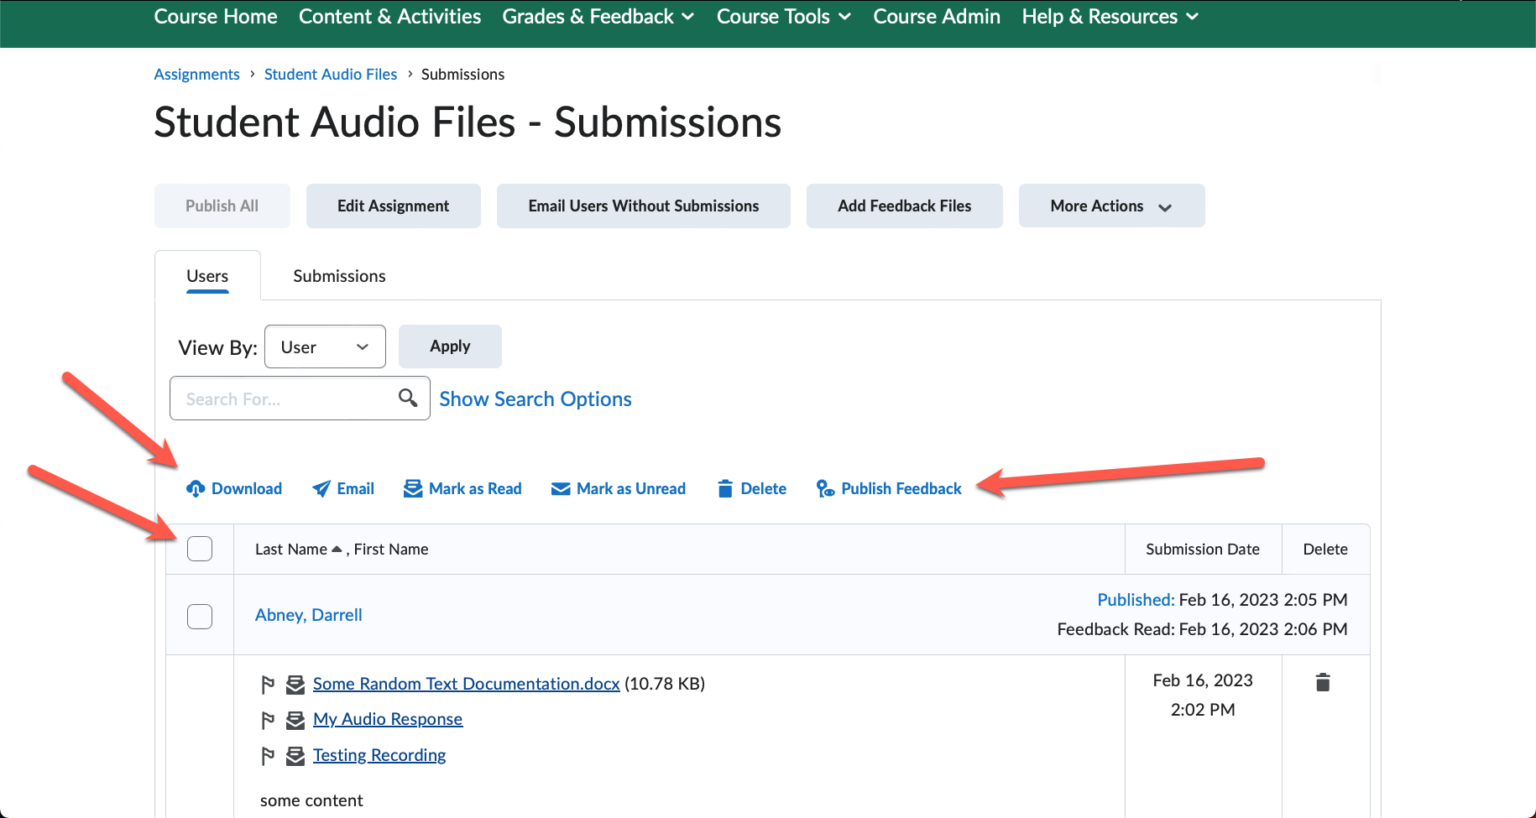This screenshot has height=818, width=1536.
Task: Click the Publish Feedback icon
Action: pyautogui.click(x=825, y=489)
